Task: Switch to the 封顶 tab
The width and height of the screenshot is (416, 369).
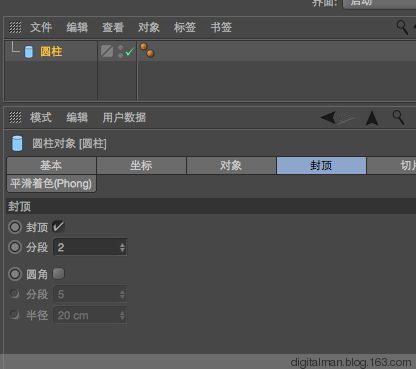Action: point(321,165)
